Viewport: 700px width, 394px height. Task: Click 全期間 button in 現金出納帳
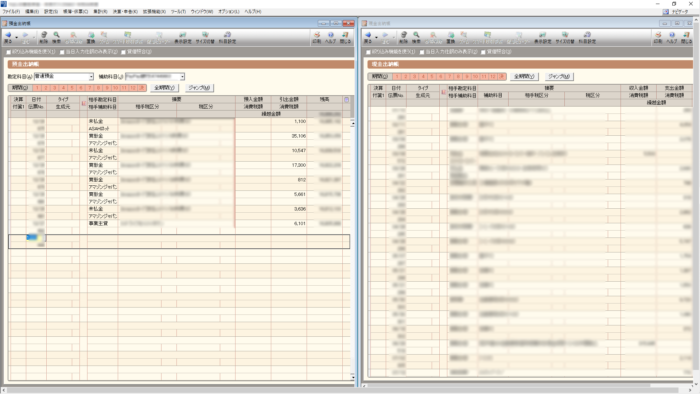[524, 77]
